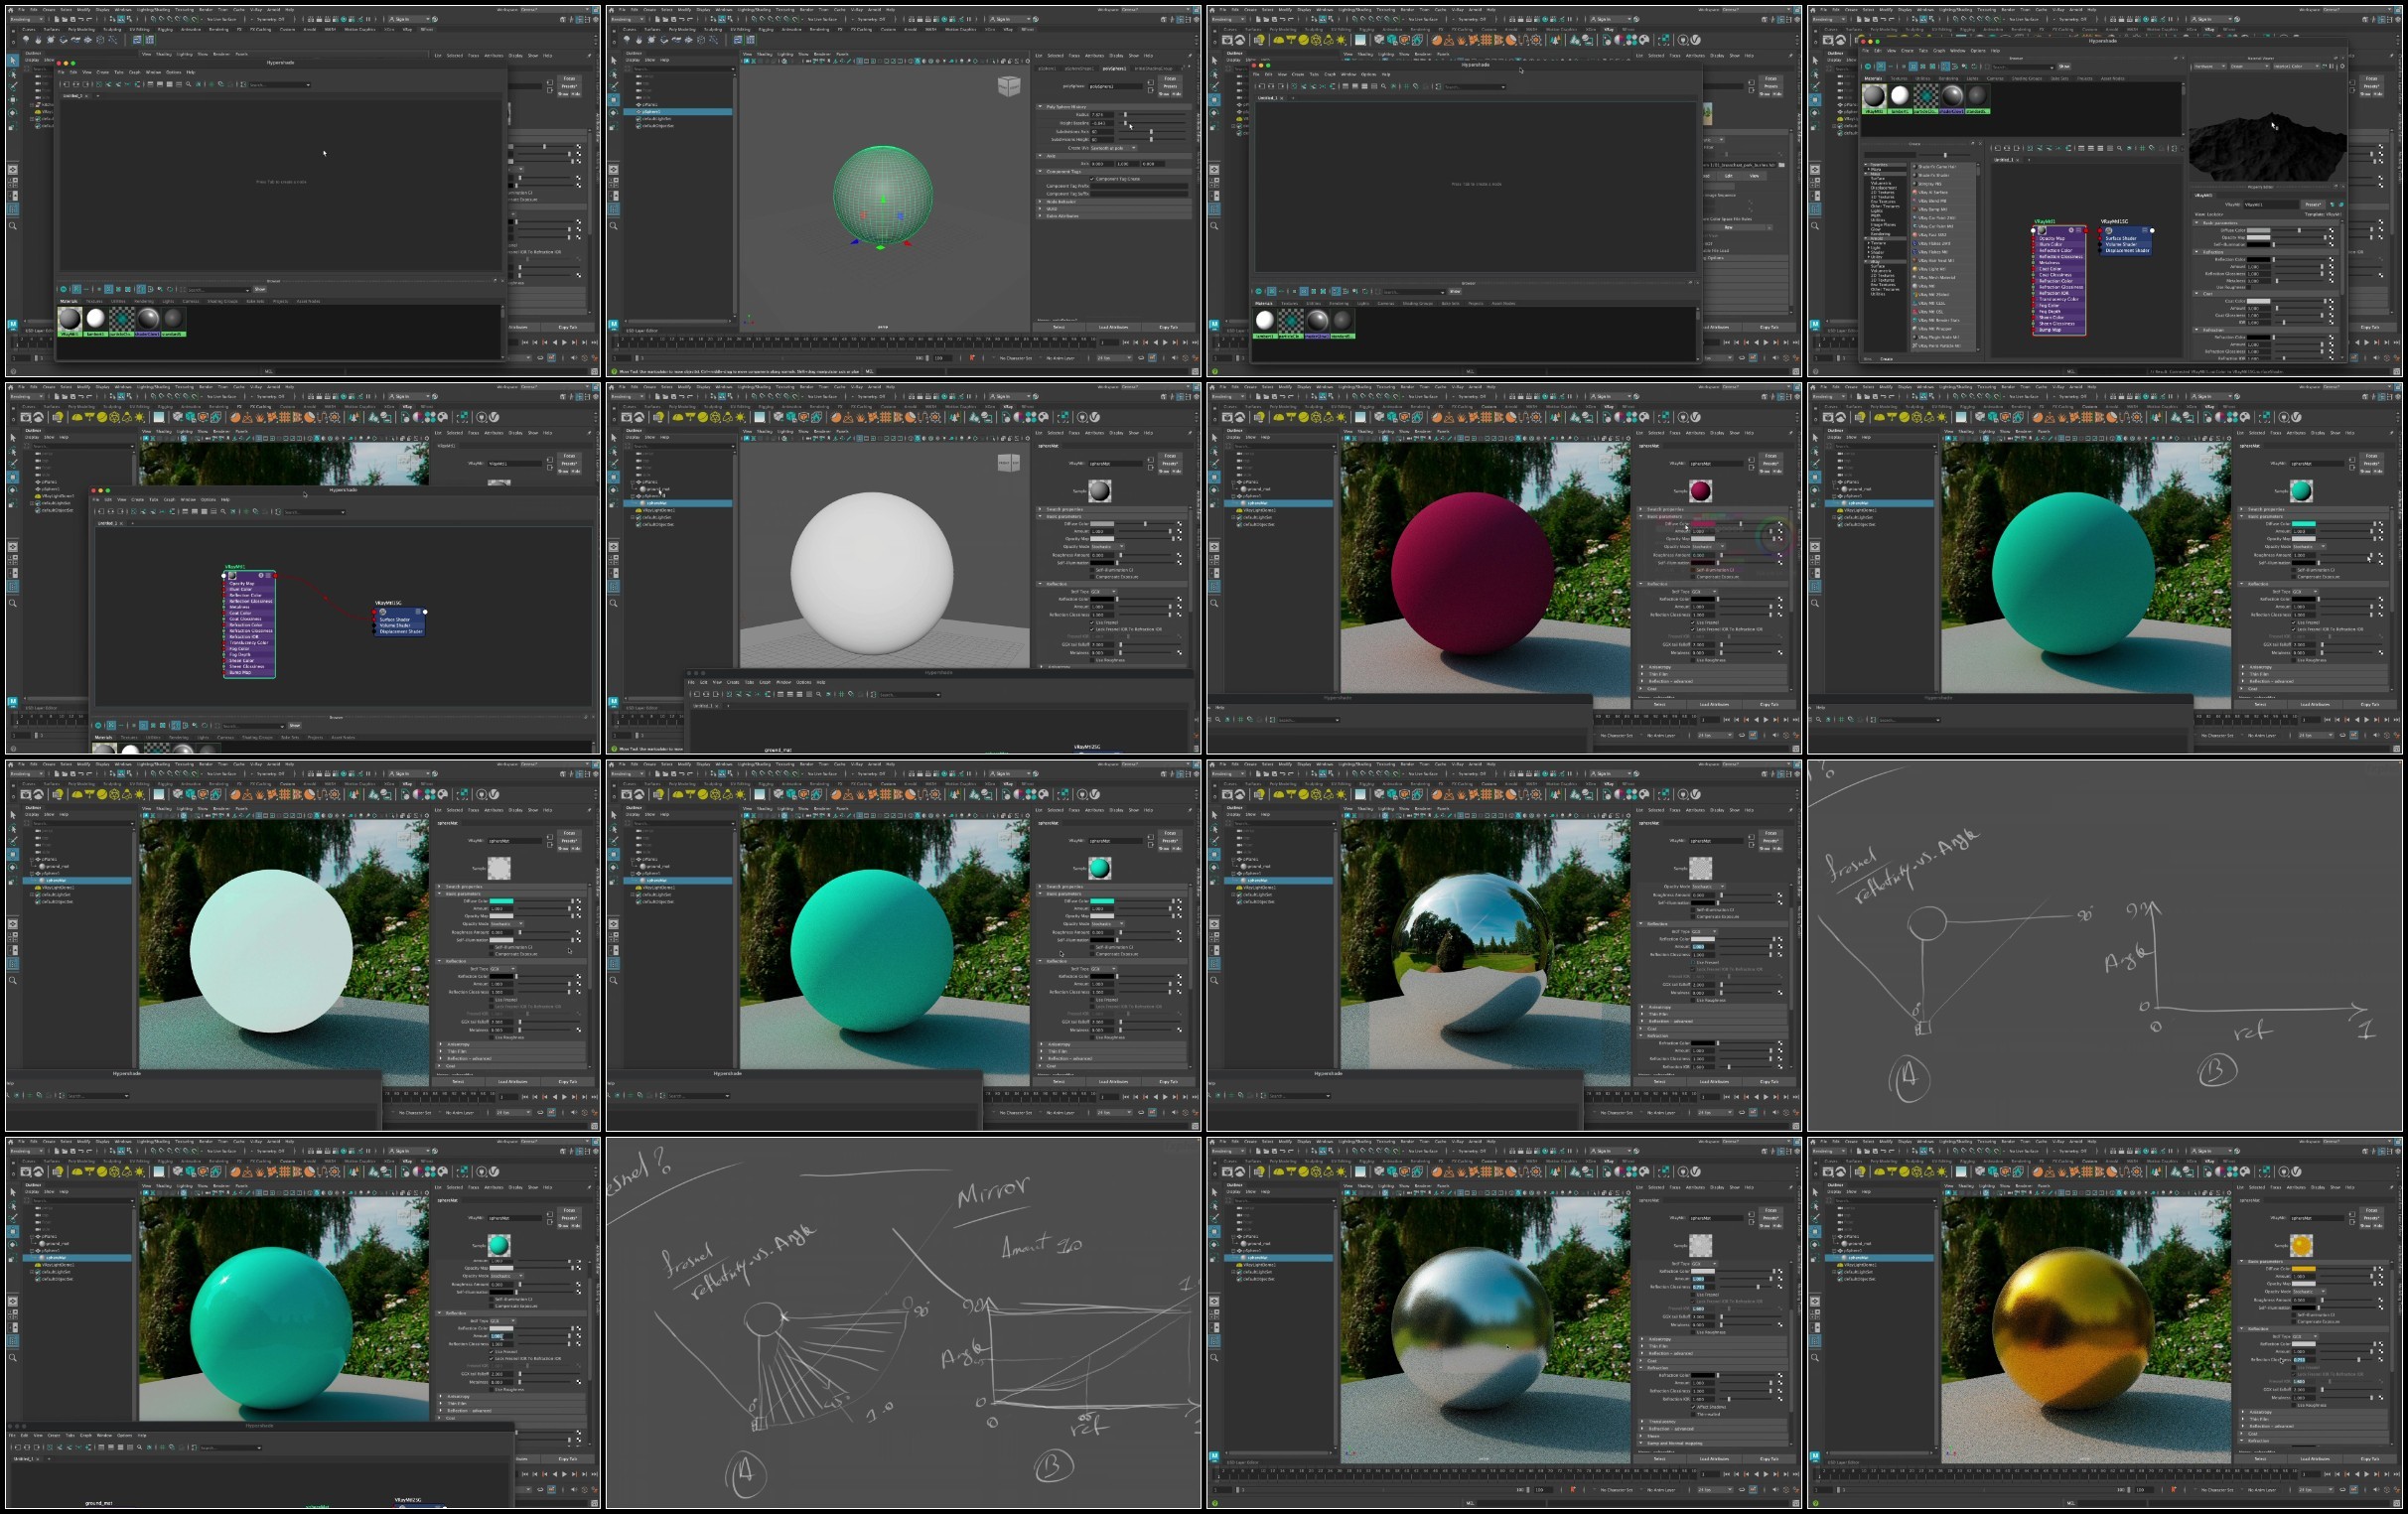Gold sphere frame: toggle Use Roughness checkbox
2408x1514 pixels.
point(2294,1405)
